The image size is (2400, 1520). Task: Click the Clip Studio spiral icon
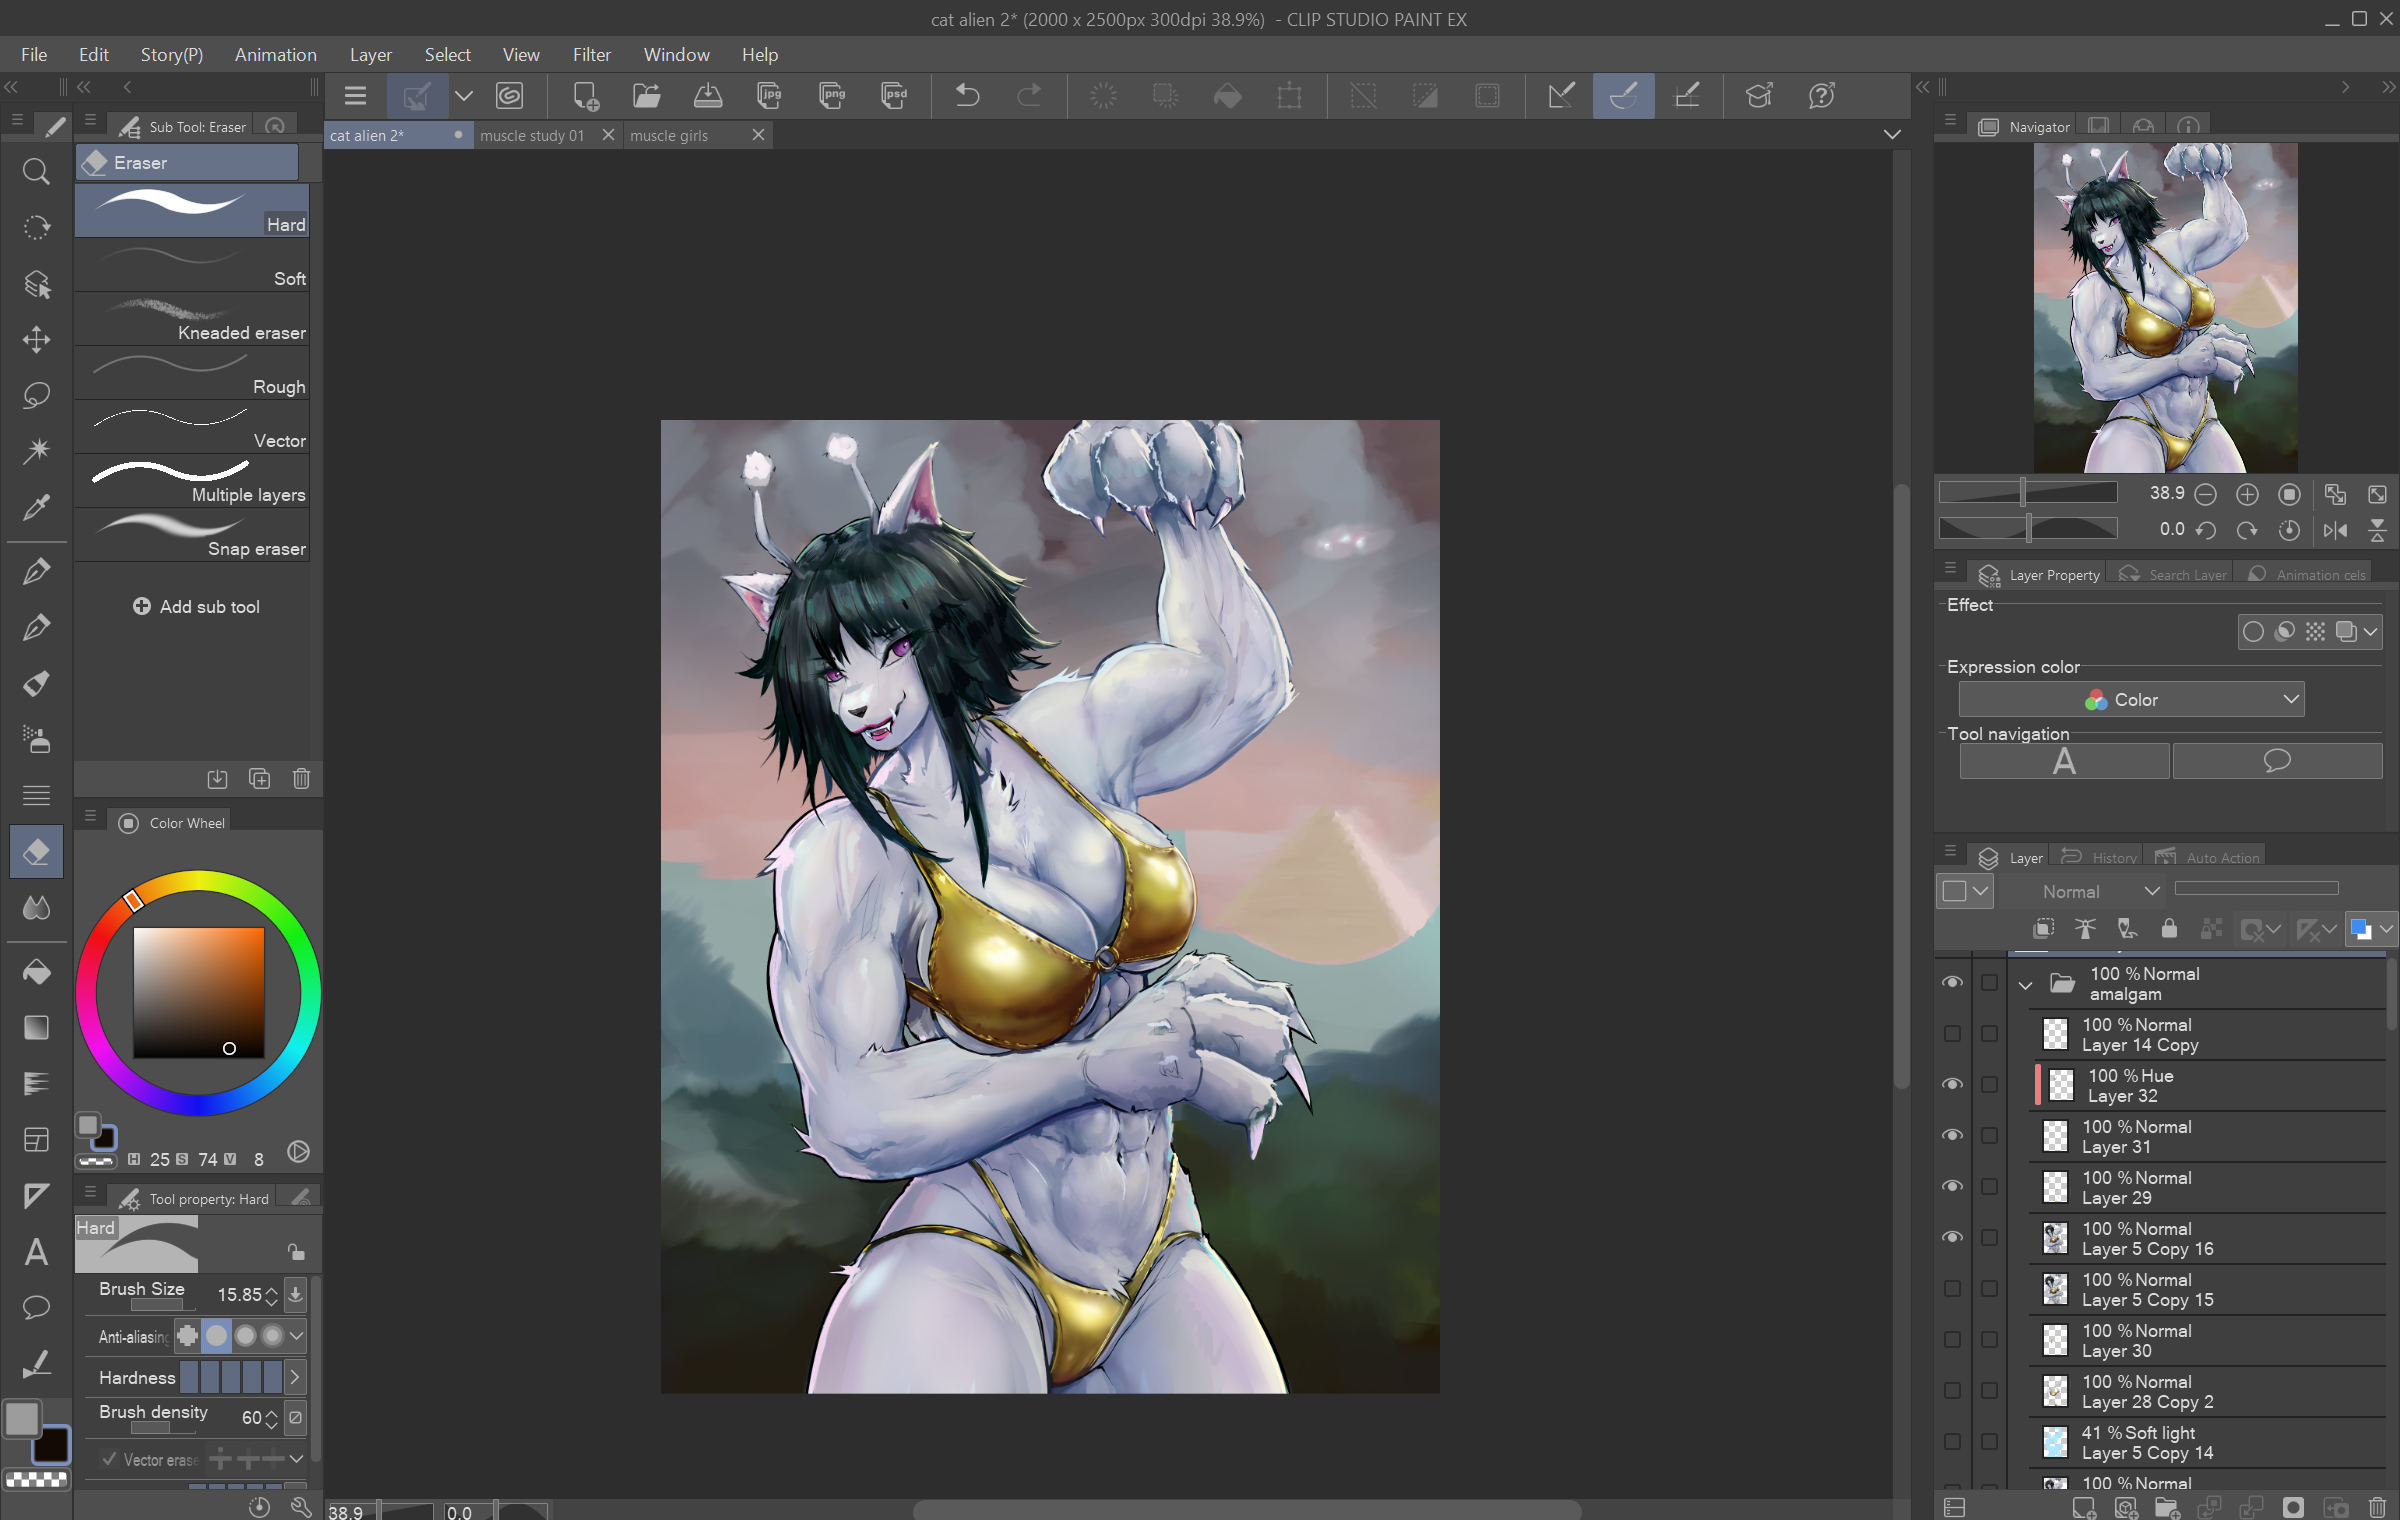pos(510,96)
